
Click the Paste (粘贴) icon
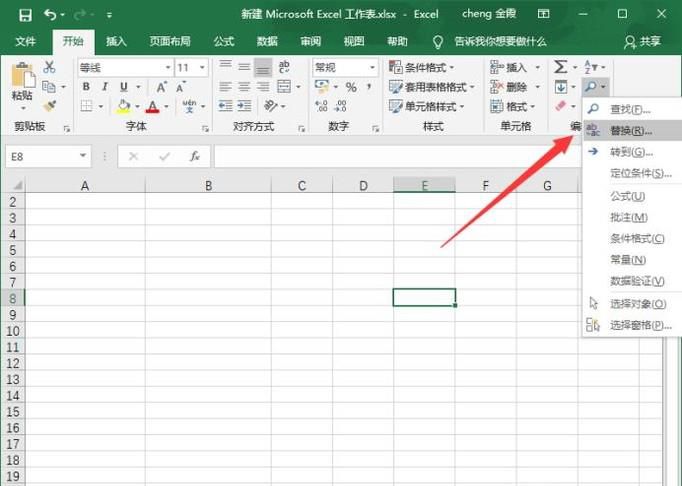(21, 80)
